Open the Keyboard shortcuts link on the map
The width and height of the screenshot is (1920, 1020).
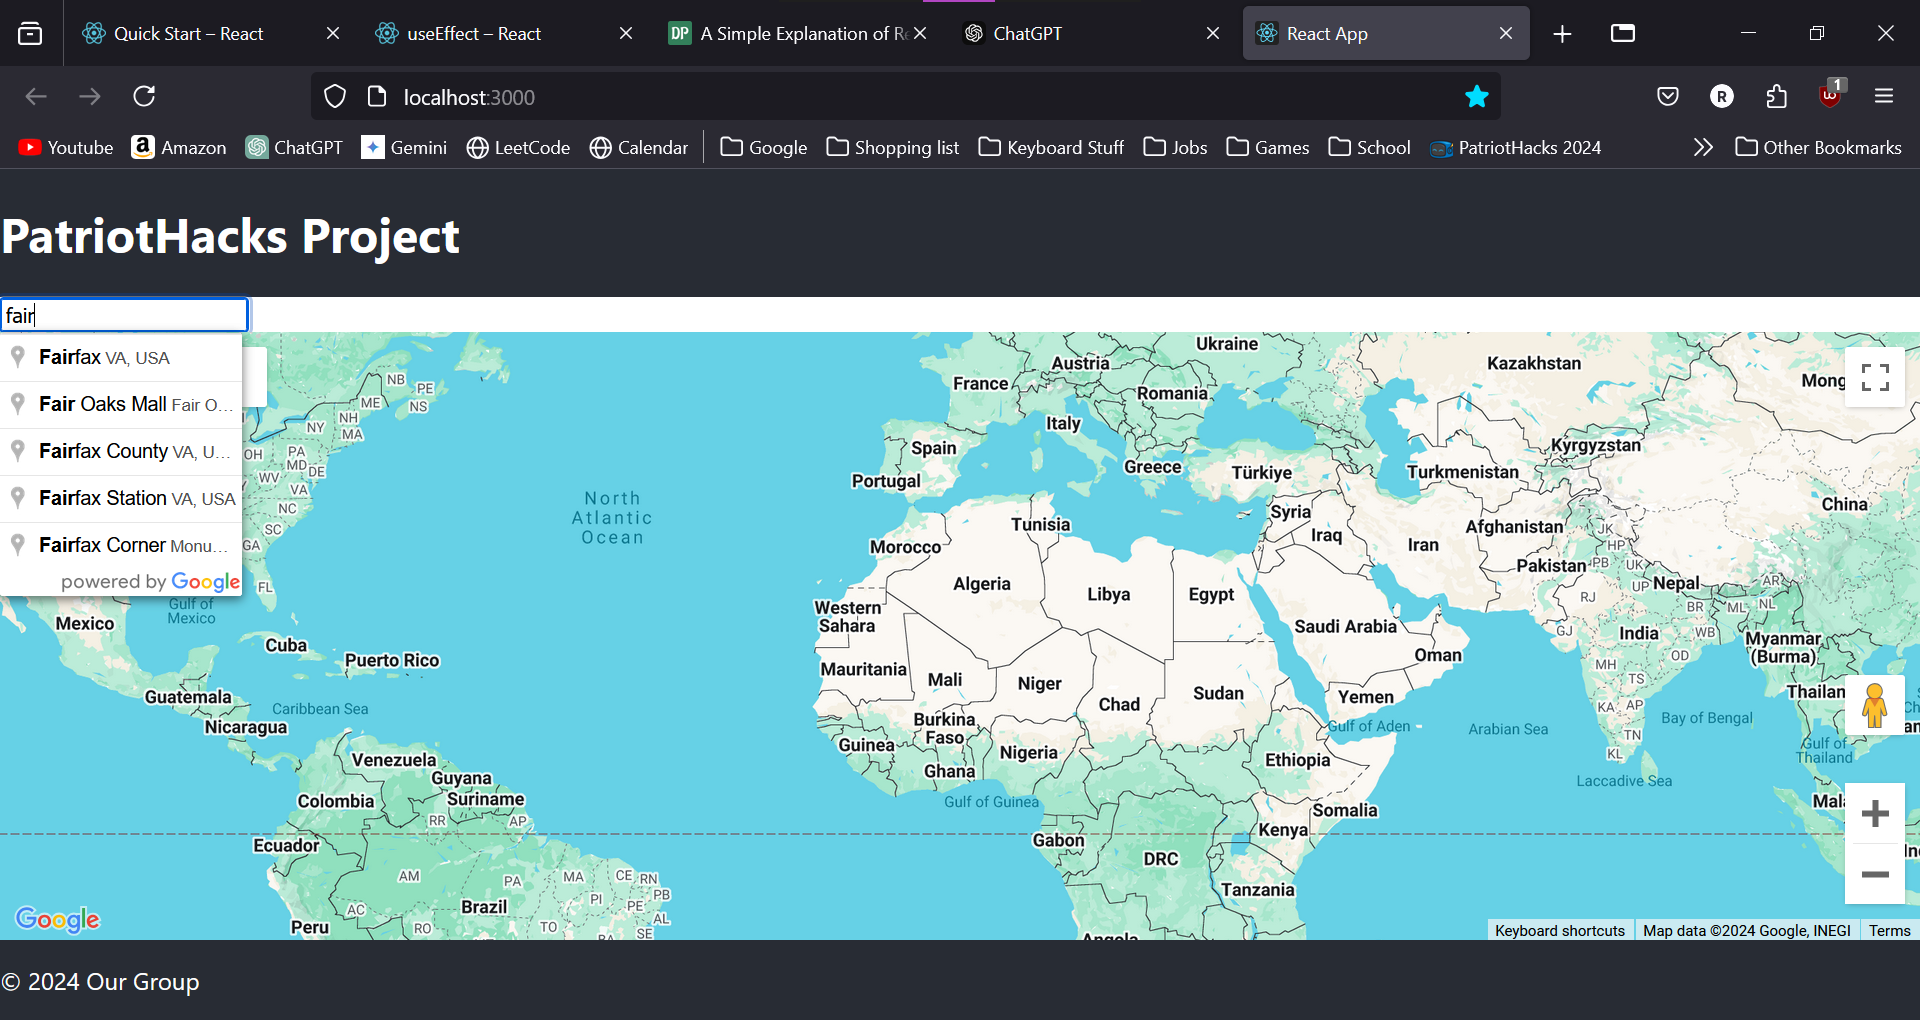pos(1559,930)
